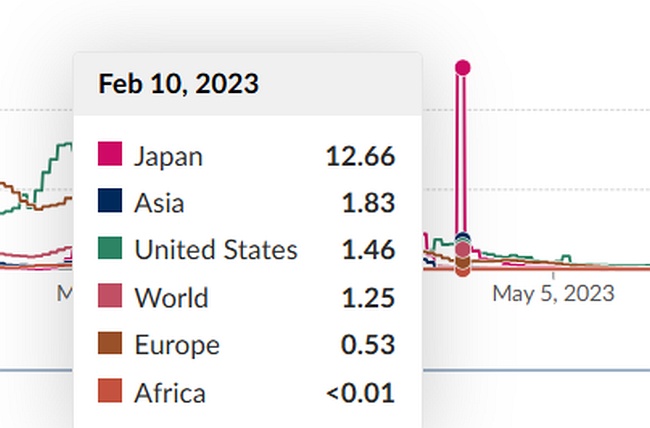
Task: Click the navy Asia color swatch
Action: 110,202
